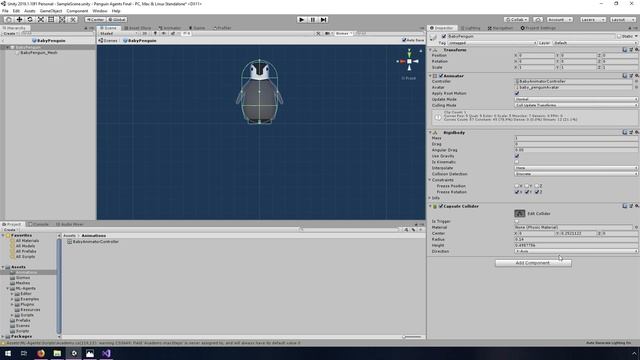Open the Component menu
This screenshot has height=360, width=640.
77,11
